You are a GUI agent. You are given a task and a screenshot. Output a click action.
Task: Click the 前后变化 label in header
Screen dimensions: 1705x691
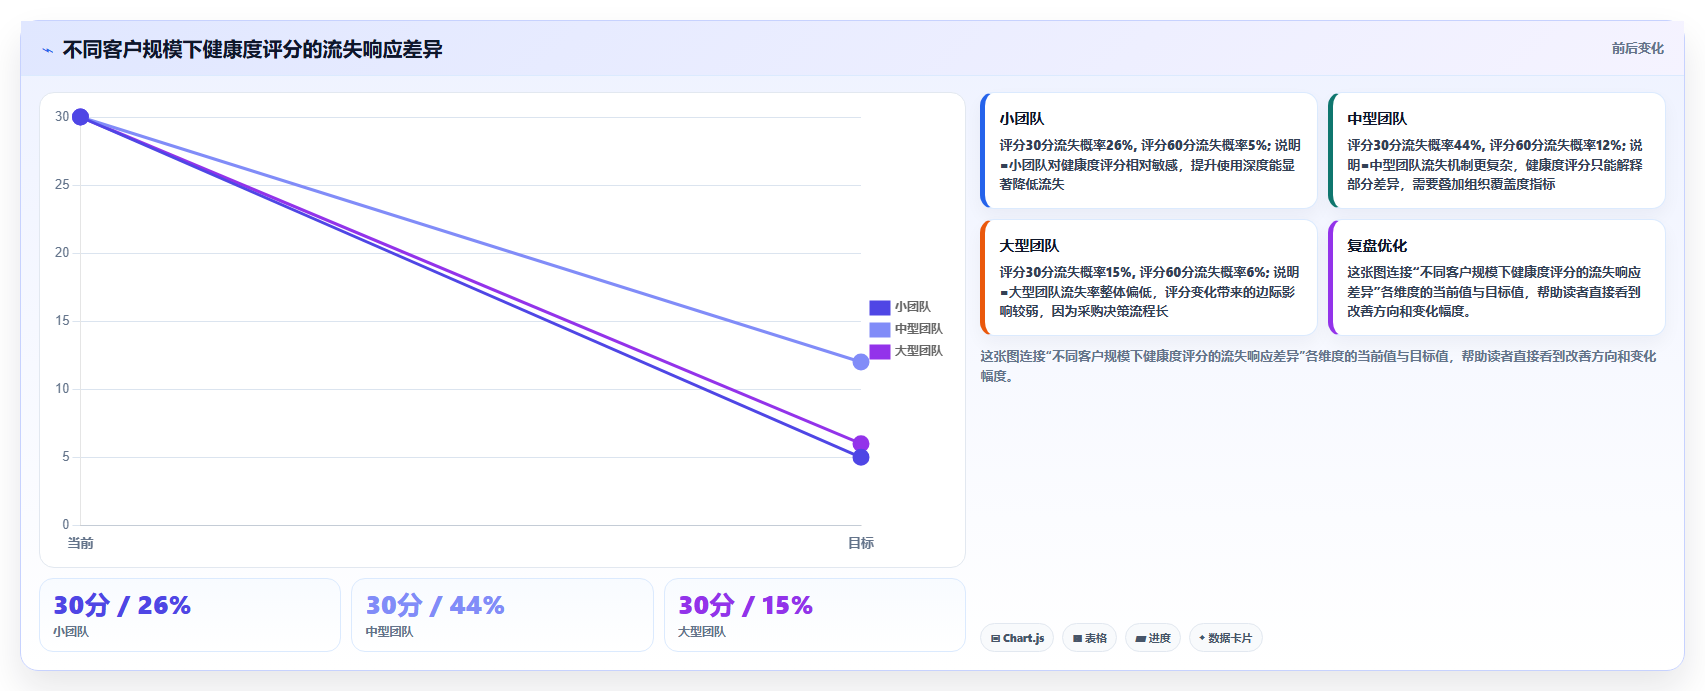[x=1637, y=48]
